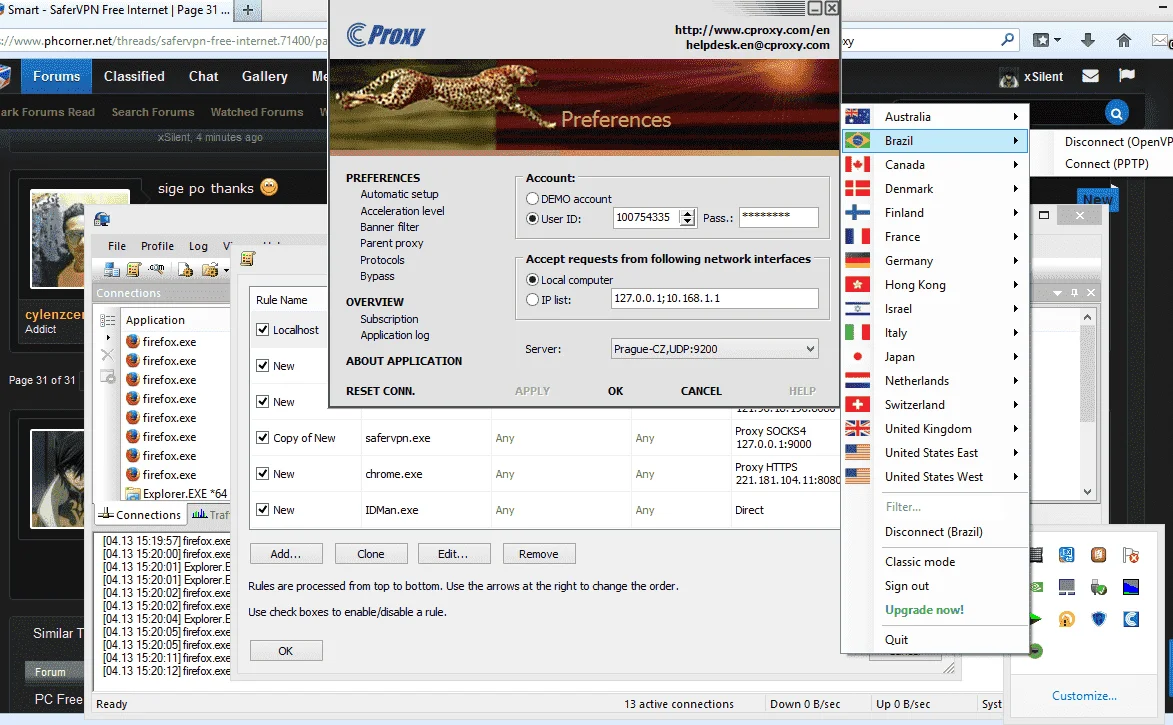1173x725 pixels.
Task: Click the Clone button in rules dialog
Action: tap(371, 554)
